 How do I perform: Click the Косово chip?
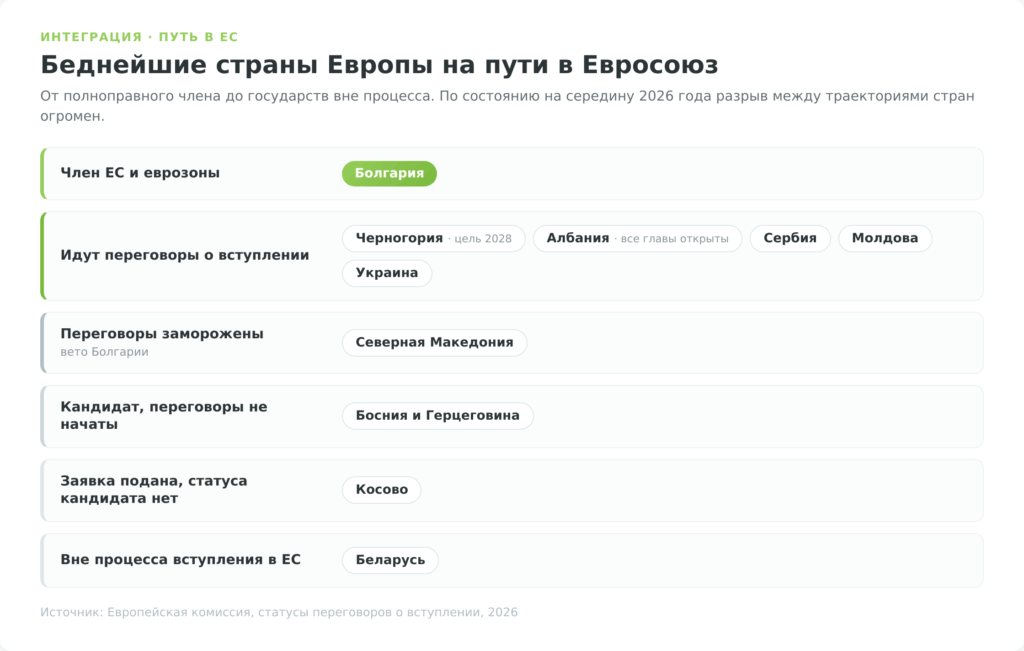pos(381,490)
